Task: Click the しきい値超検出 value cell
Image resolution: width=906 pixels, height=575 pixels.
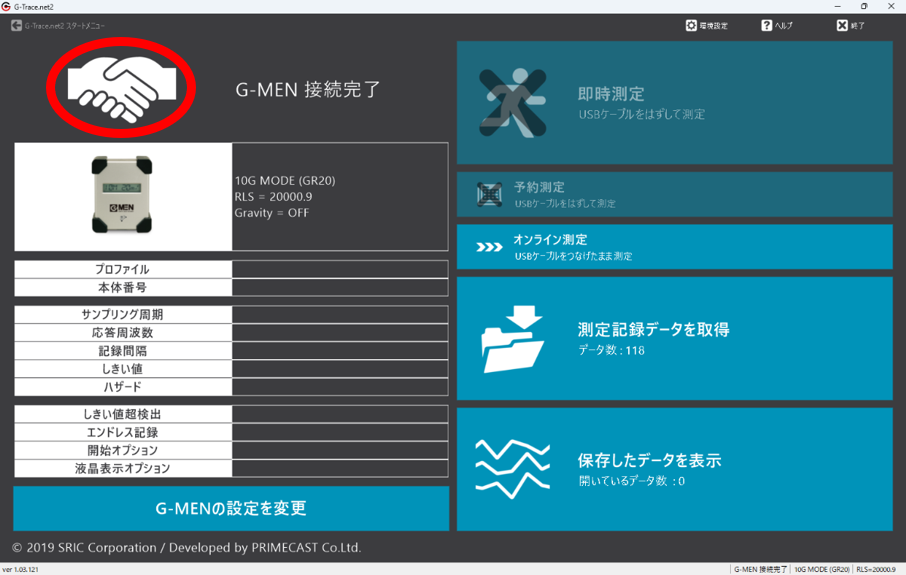Action: point(340,414)
